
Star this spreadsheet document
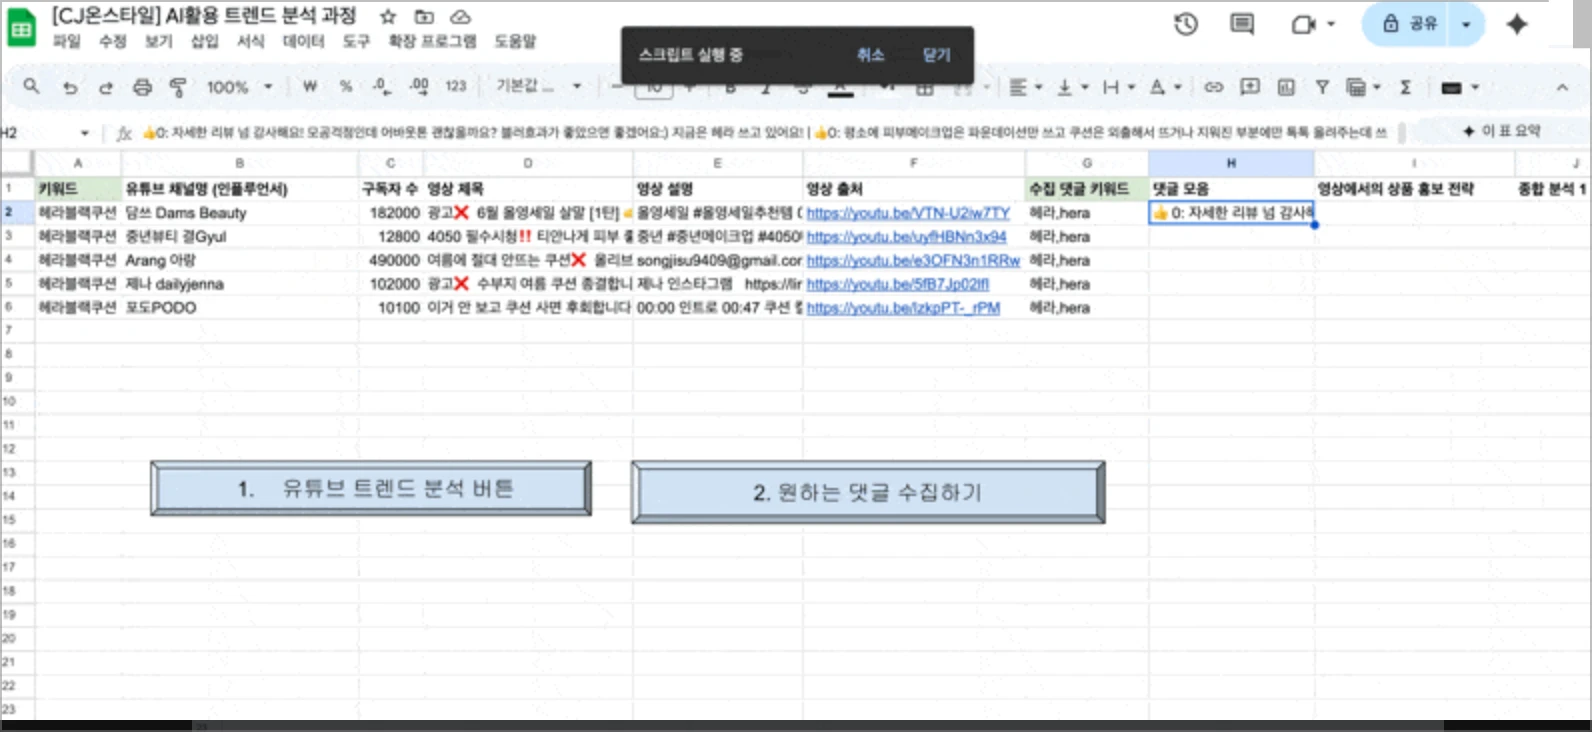tap(388, 16)
